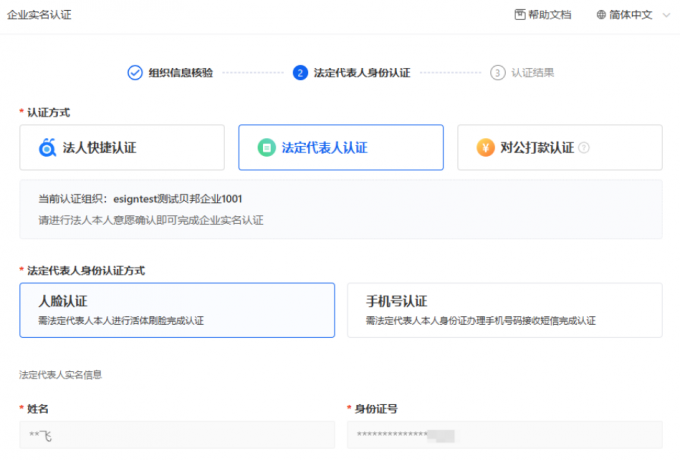Select step 3 认证结果
The image size is (680, 460).
pos(522,72)
